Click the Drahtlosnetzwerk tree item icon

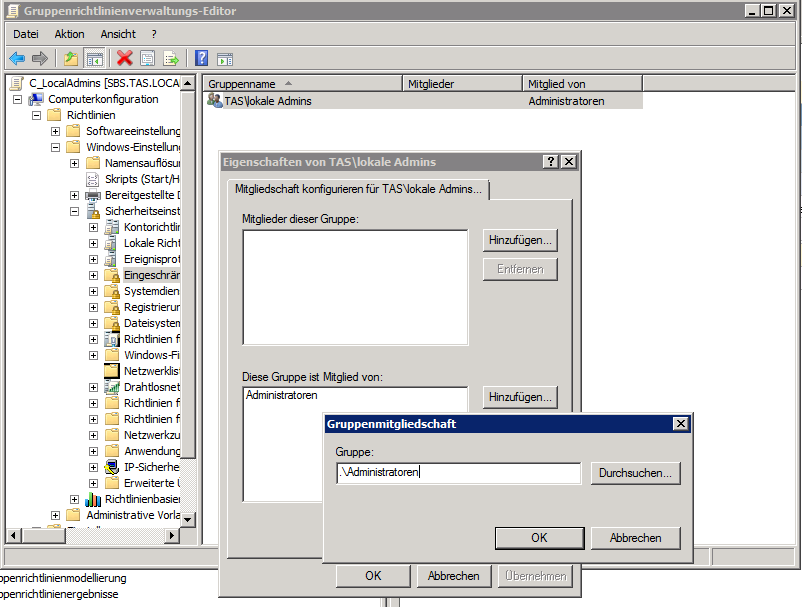click(x=112, y=387)
